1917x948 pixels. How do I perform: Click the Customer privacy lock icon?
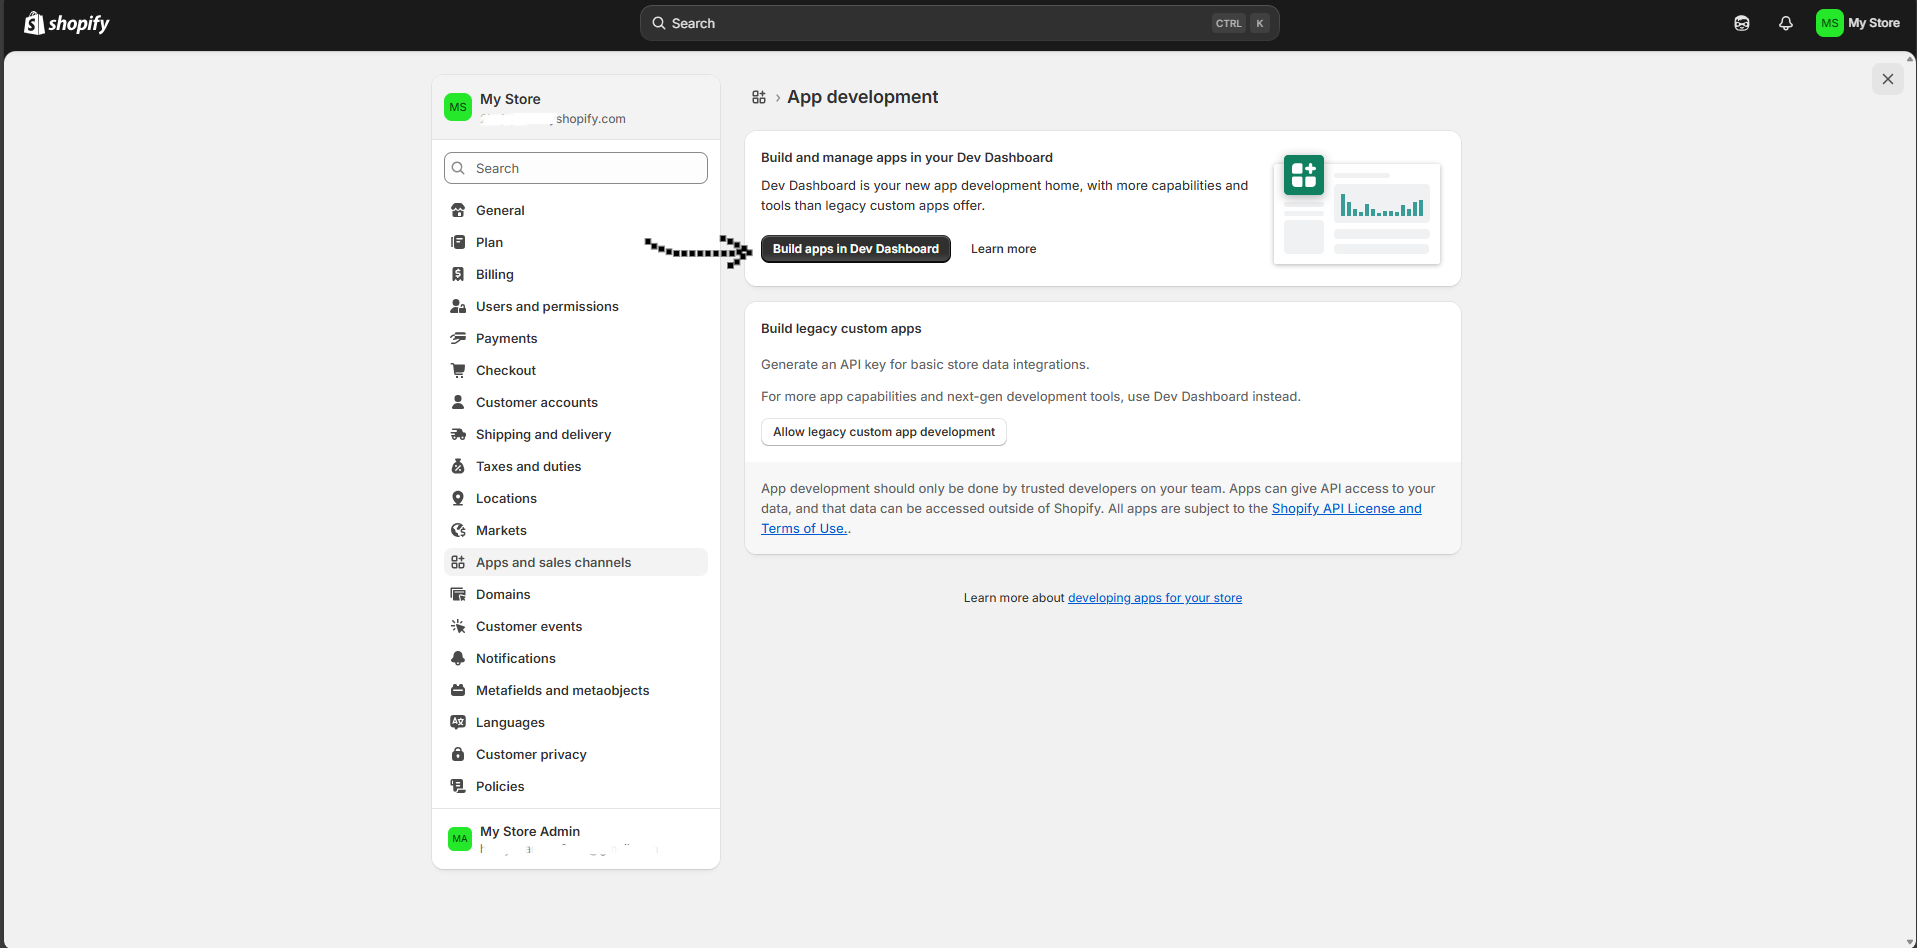coord(458,754)
